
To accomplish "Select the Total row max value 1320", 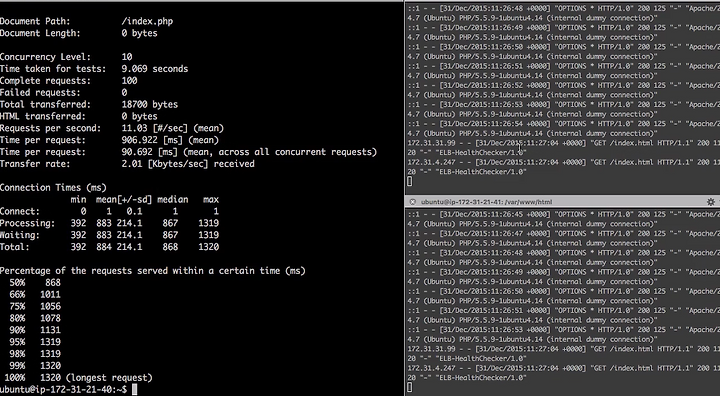I will coord(208,247).
